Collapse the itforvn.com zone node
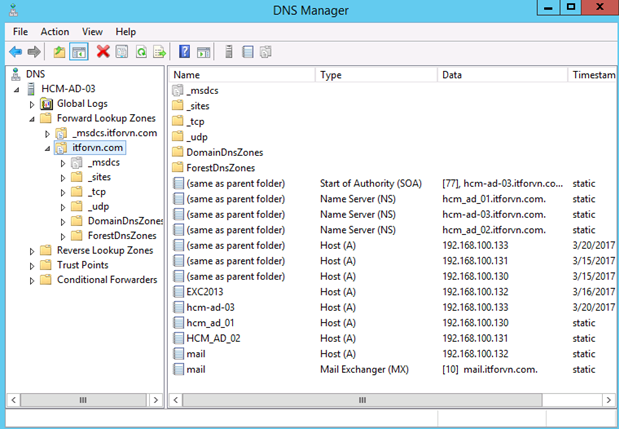 tap(47, 148)
